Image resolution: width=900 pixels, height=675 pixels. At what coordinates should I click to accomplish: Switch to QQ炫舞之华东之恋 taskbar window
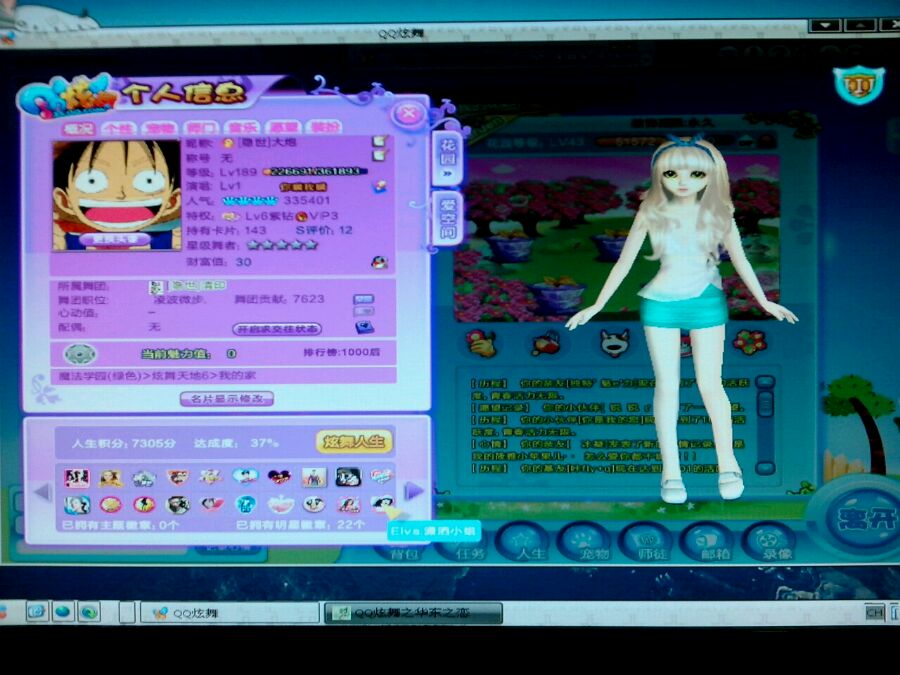(x=413, y=613)
